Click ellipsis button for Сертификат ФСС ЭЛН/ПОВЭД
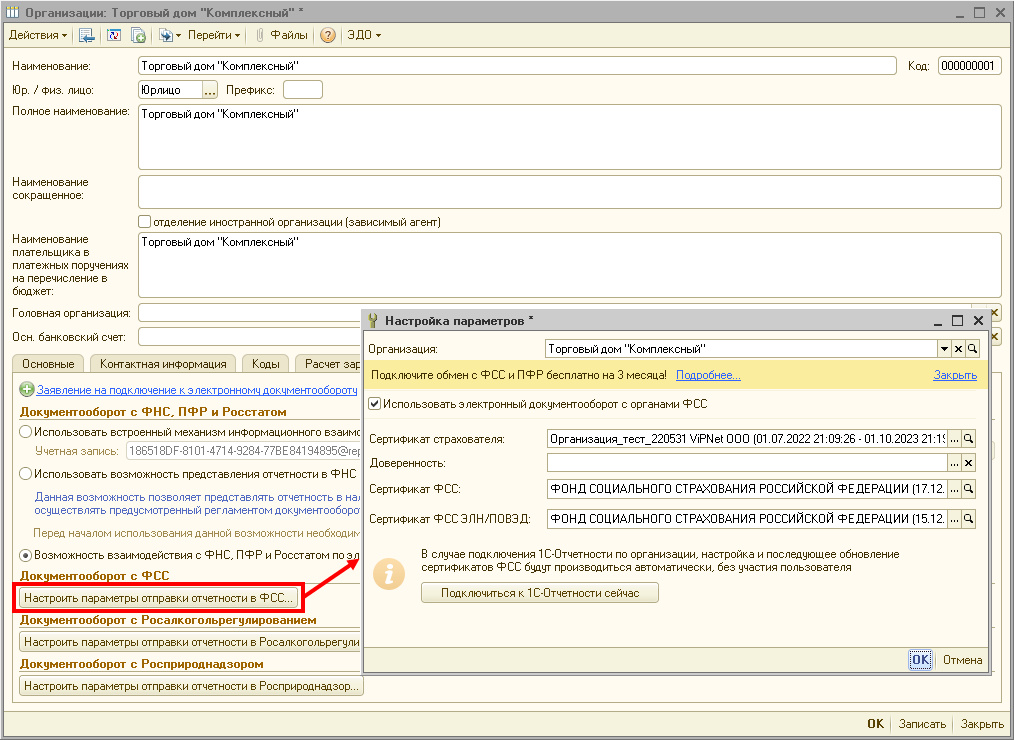The width and height of the screenshot is (1014, 740). tap(954, 519)
